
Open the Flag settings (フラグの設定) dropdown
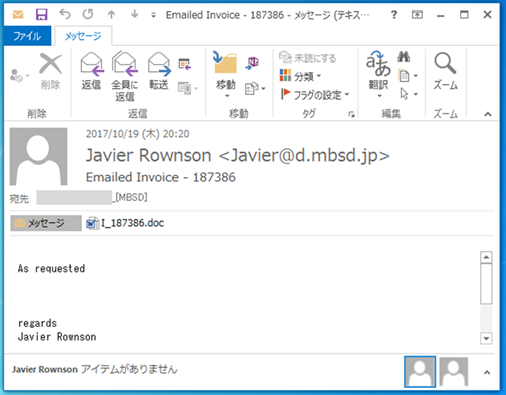point(315,95)
